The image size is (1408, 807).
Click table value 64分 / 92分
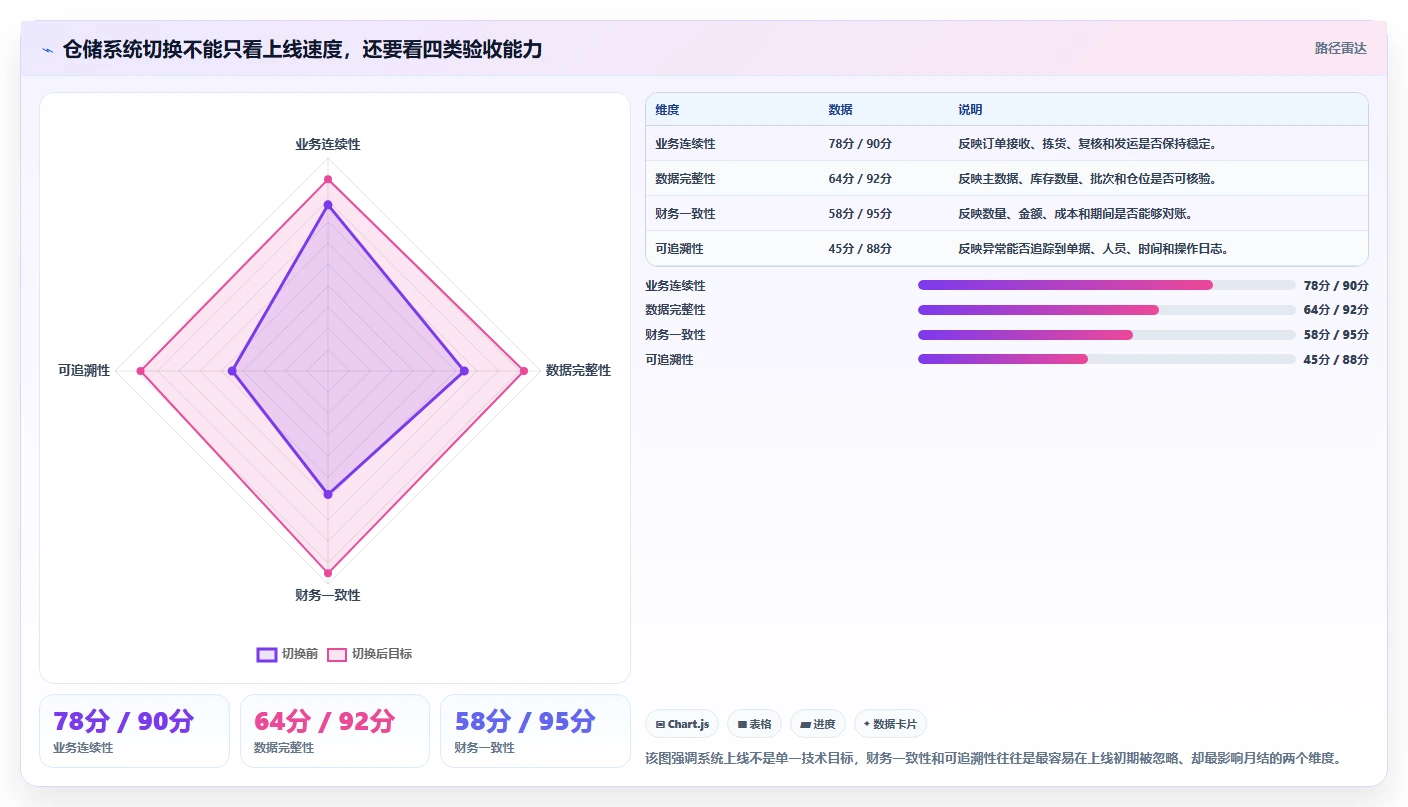[860, 179]
